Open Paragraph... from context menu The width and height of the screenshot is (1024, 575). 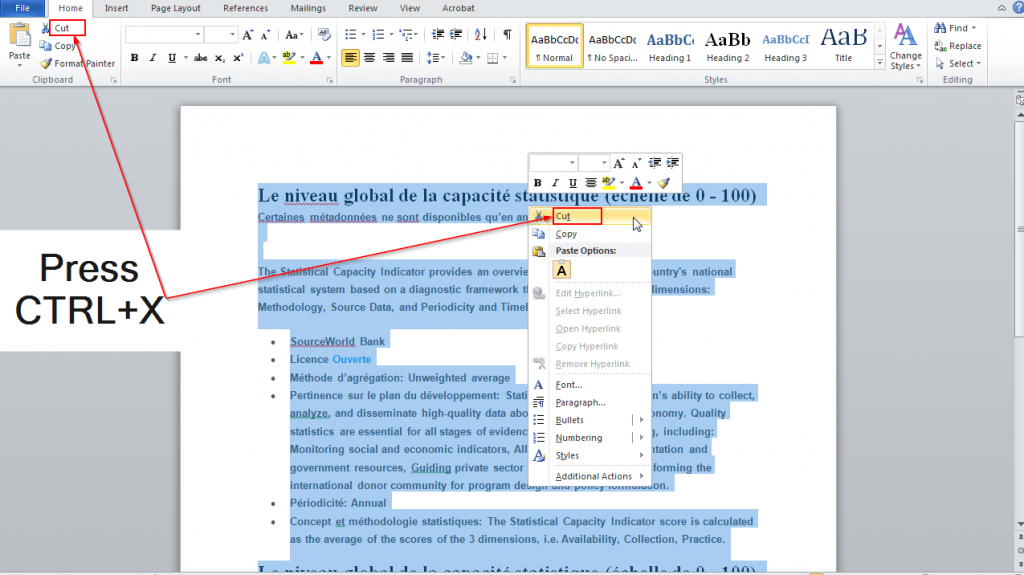click(x=590, y=402)
